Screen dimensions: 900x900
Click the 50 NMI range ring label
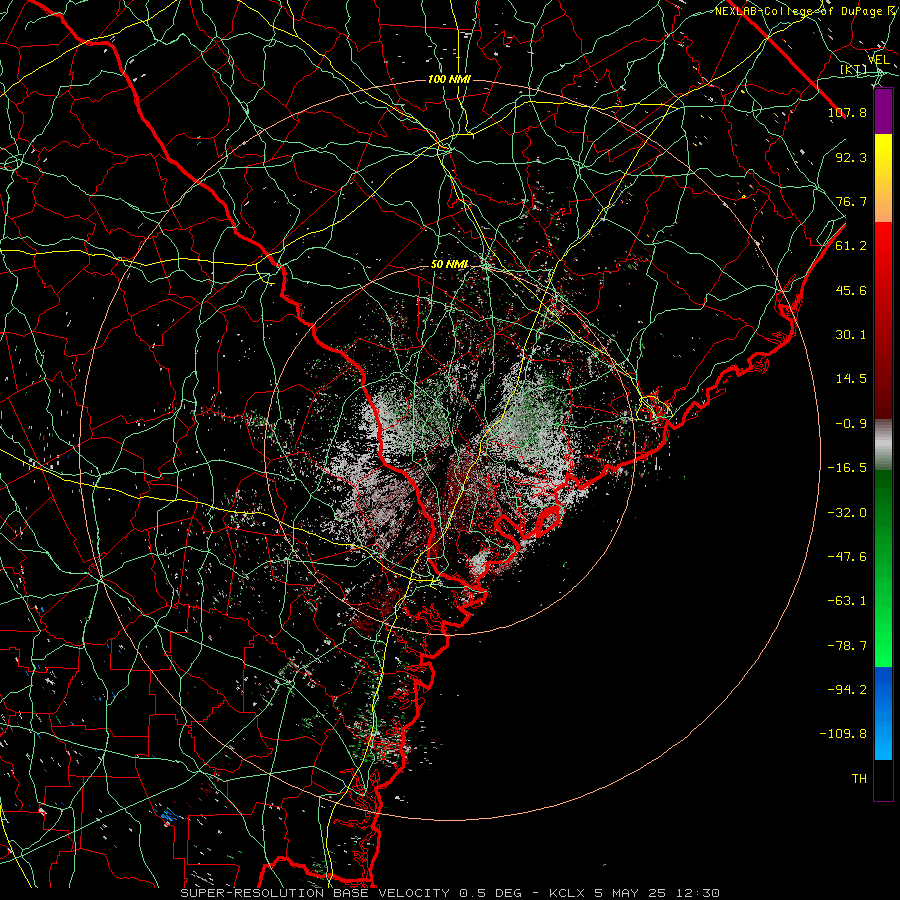(449, 265)
